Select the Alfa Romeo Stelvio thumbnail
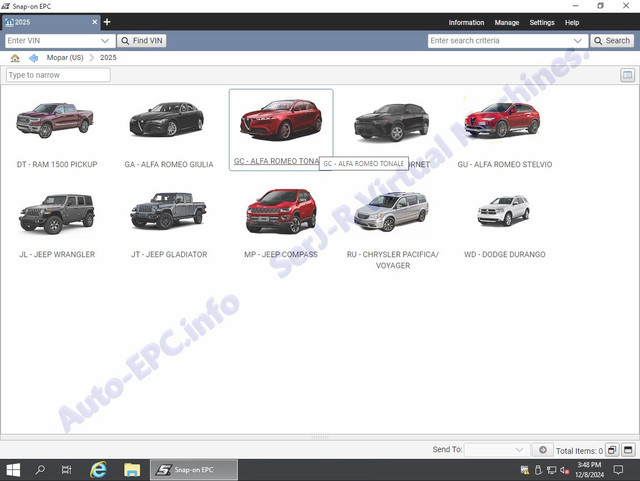The width and height of the screenshot is (640, 481). point(502,119)
